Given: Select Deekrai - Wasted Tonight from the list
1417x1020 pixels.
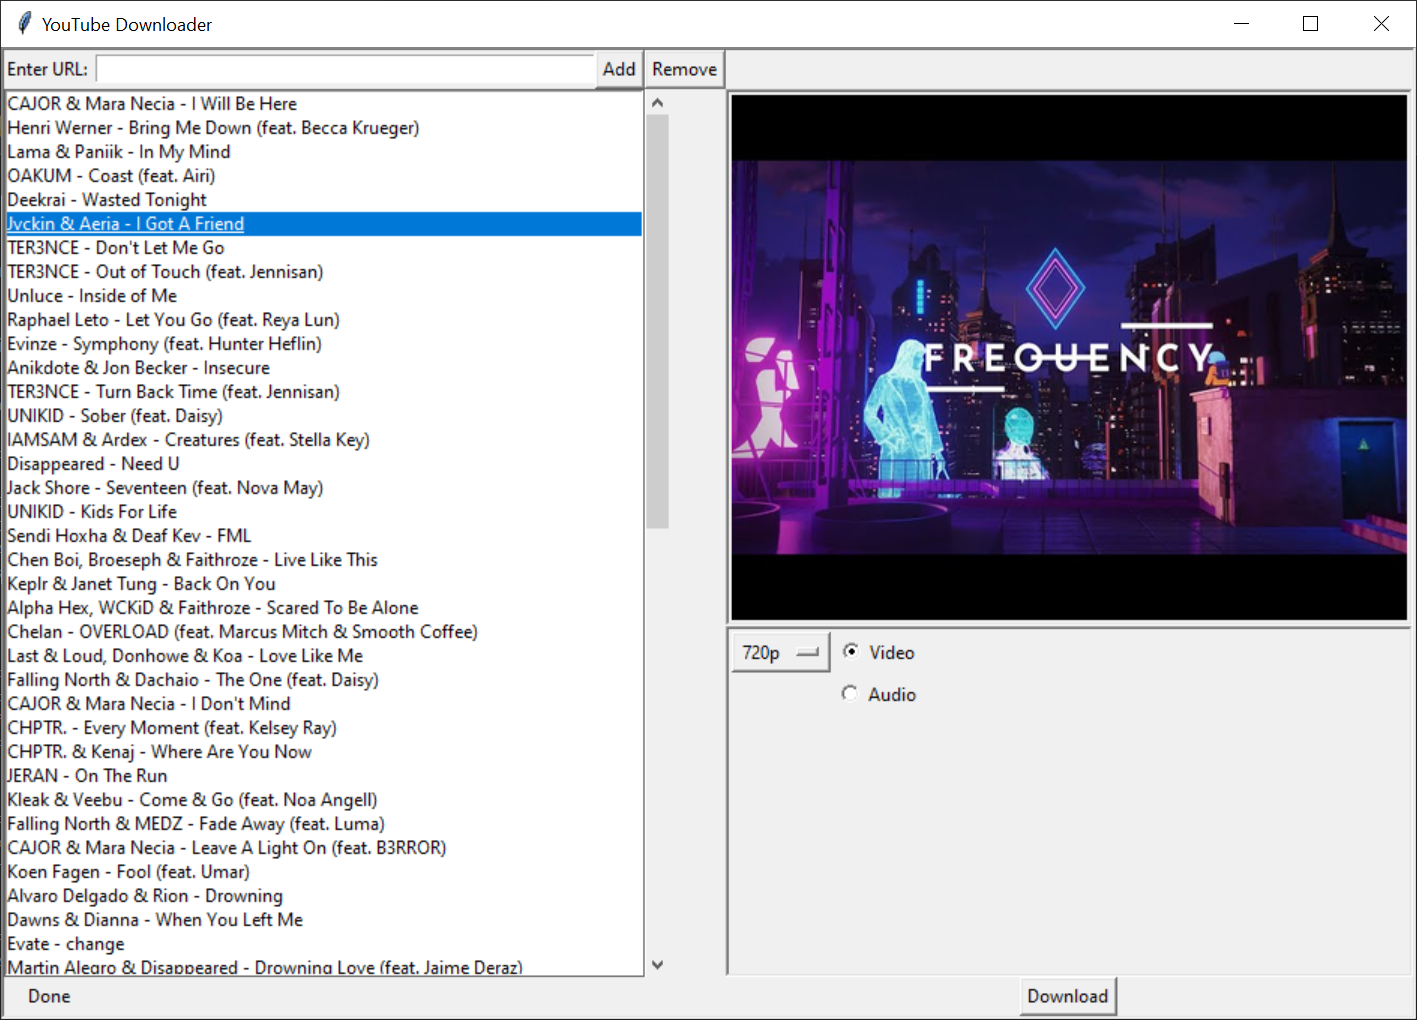Looking at the screenshot, I should (x=106, y=199).
